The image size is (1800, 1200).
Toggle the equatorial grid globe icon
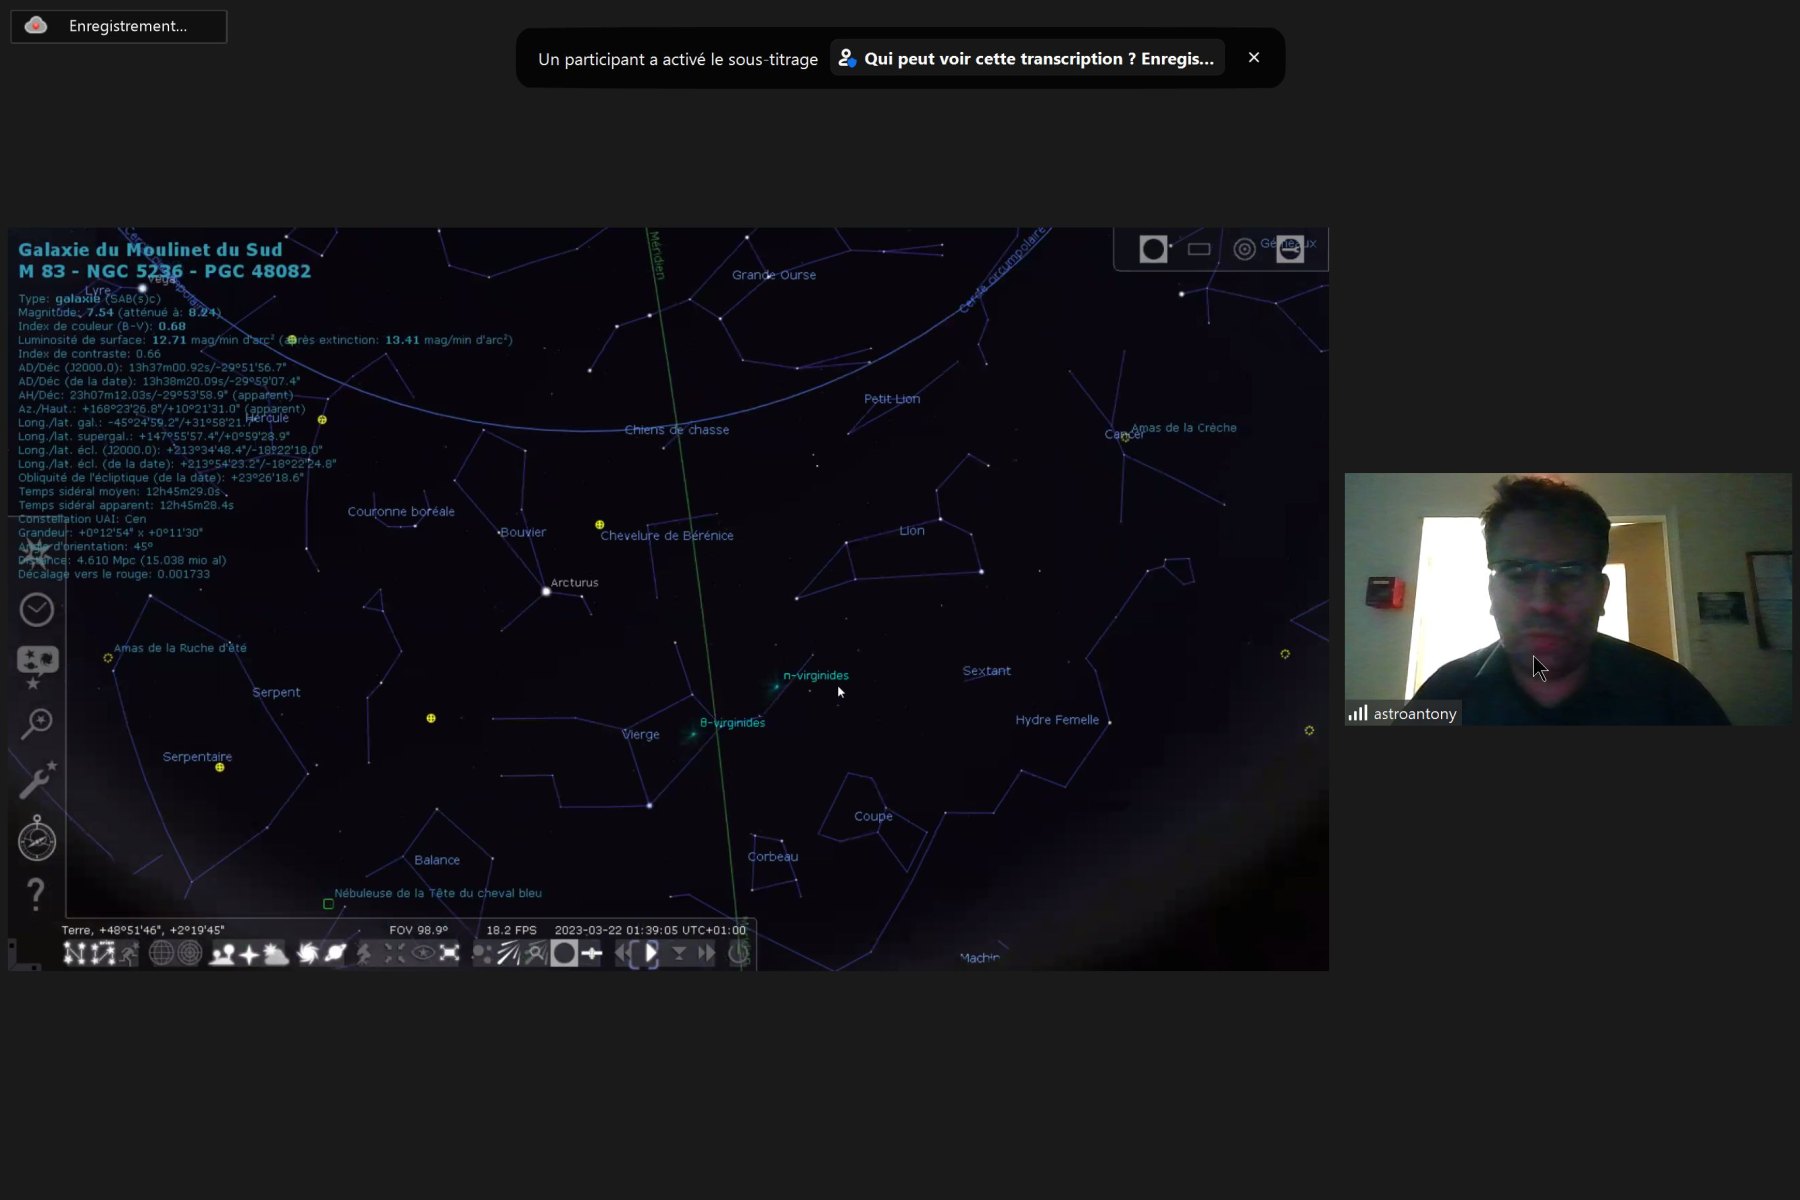(161, 954)
